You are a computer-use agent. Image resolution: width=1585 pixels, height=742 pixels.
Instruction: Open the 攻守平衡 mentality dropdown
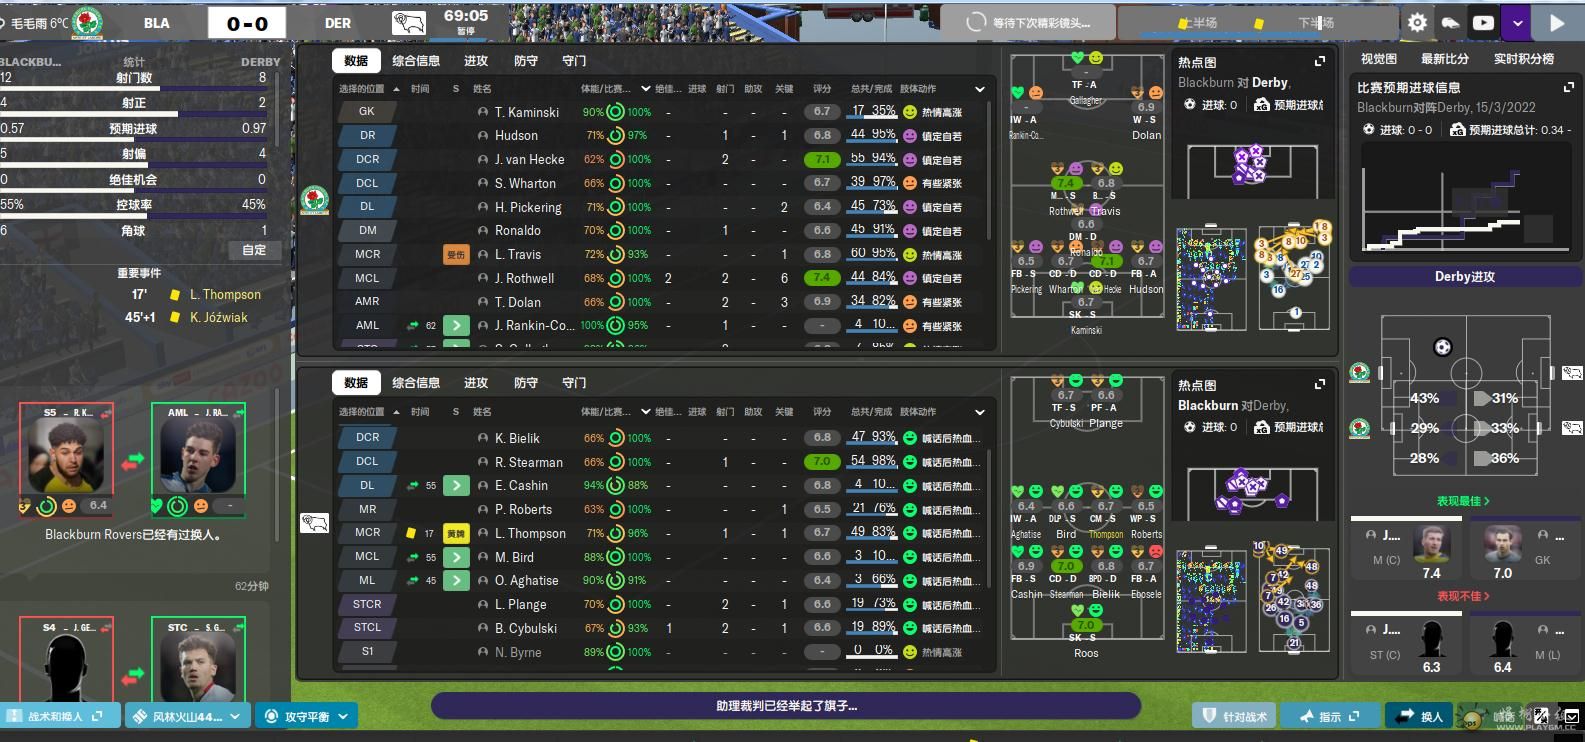(x=307, y=716)
